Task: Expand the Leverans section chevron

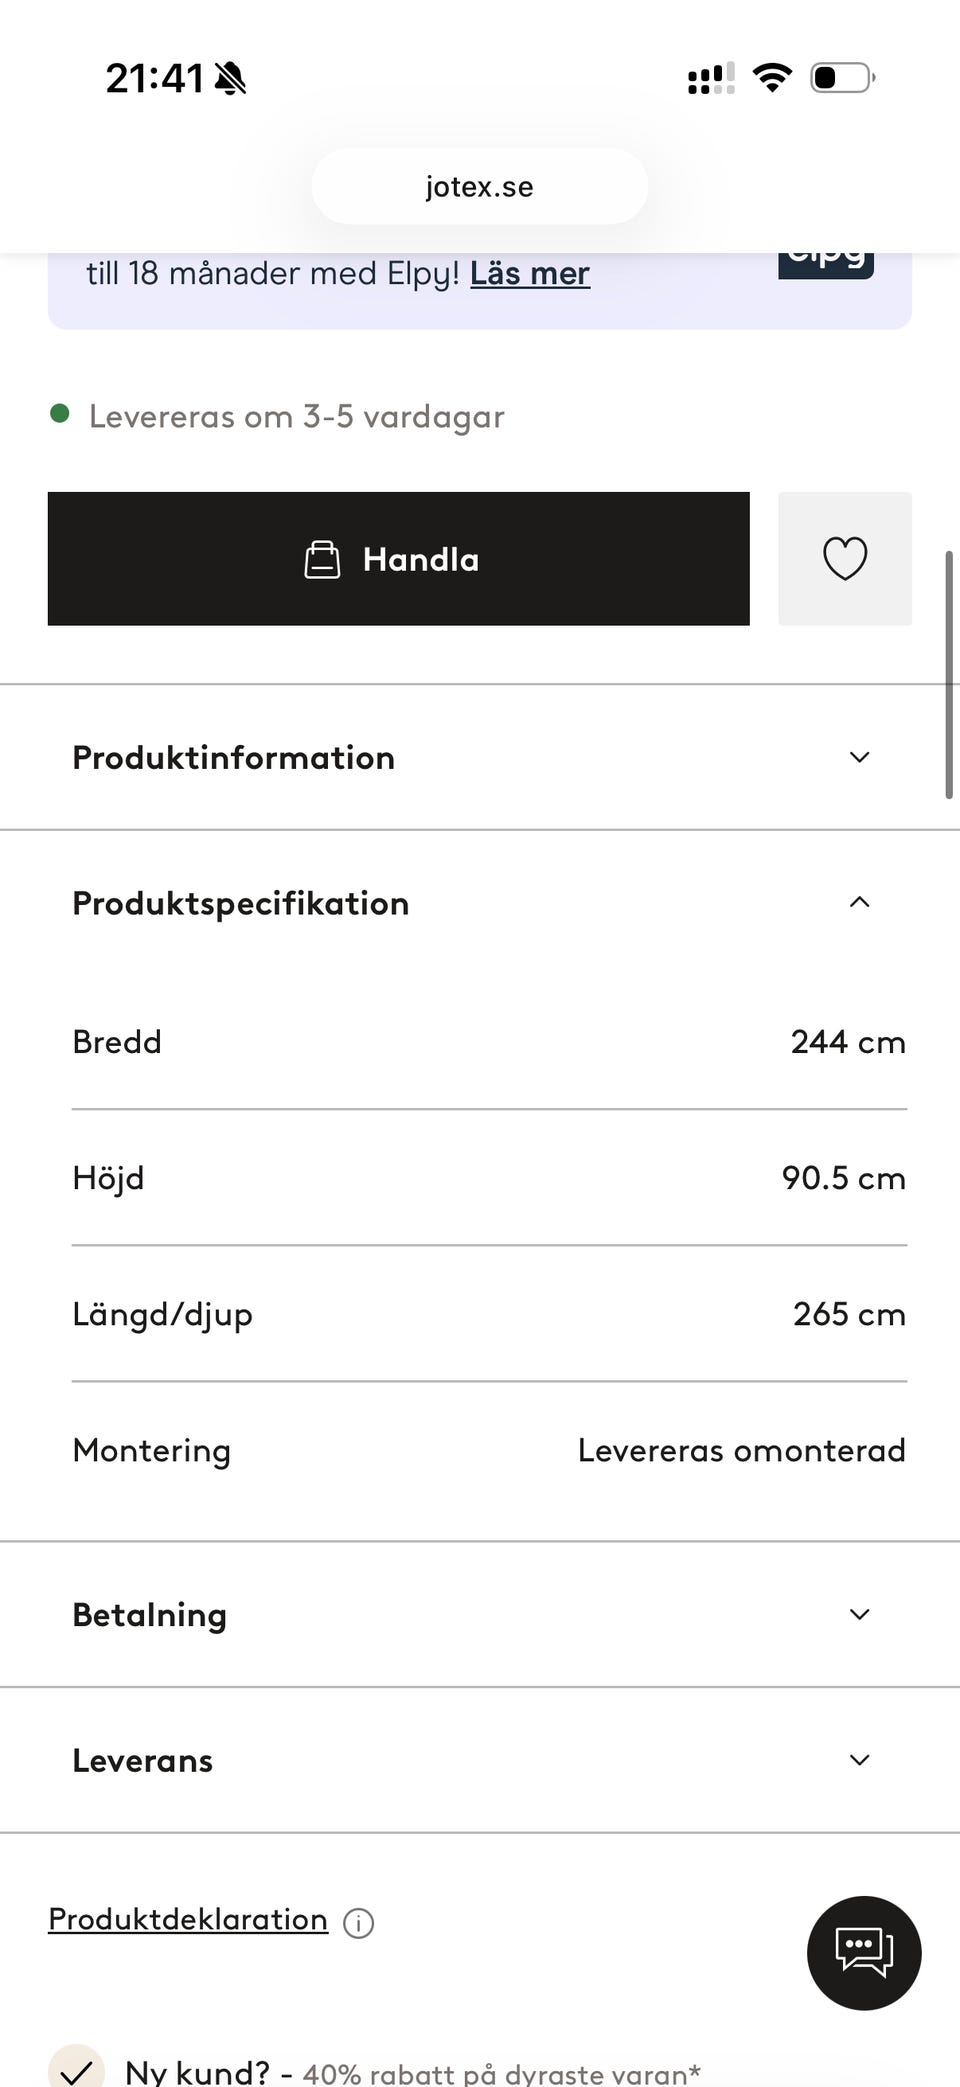Action: coord(859,1760)
